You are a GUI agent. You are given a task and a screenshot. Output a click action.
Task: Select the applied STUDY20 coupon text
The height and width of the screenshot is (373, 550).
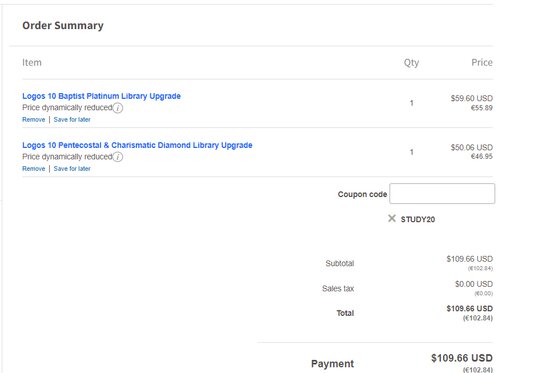(x=418, y=219)
